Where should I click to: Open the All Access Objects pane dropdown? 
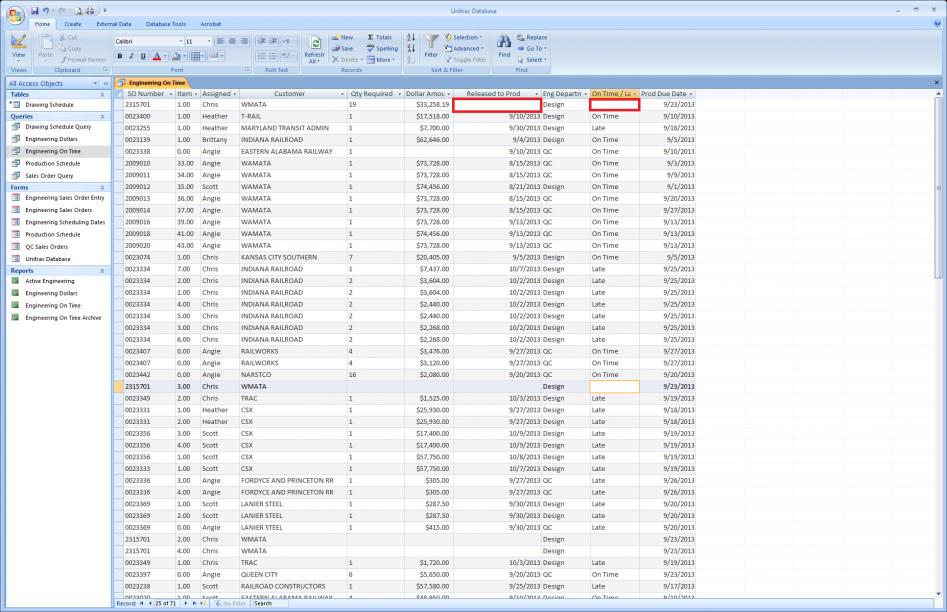(95, 83)
